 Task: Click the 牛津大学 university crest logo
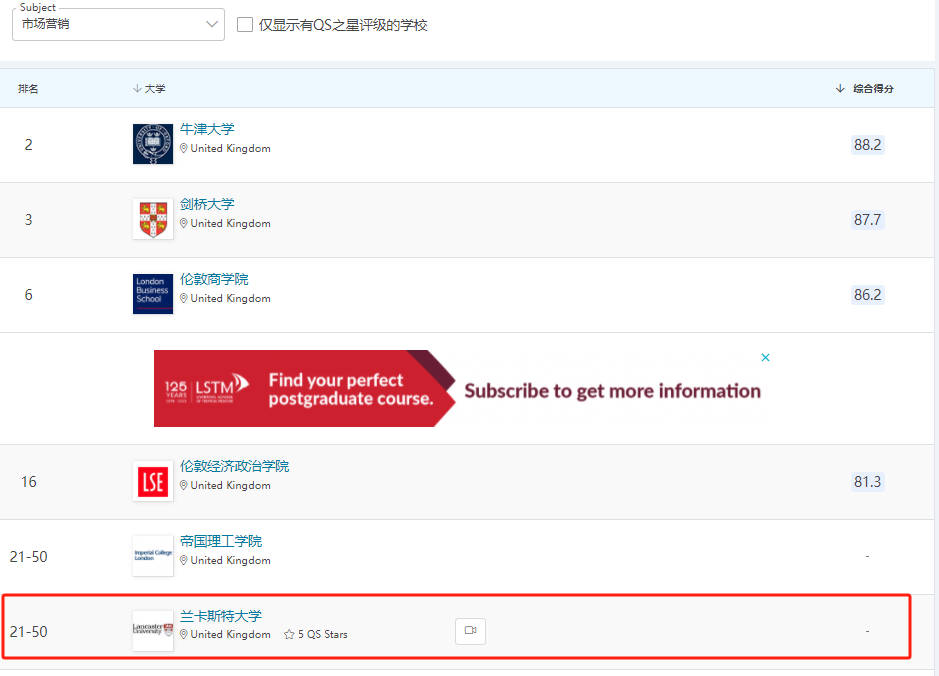click(152, 143)
